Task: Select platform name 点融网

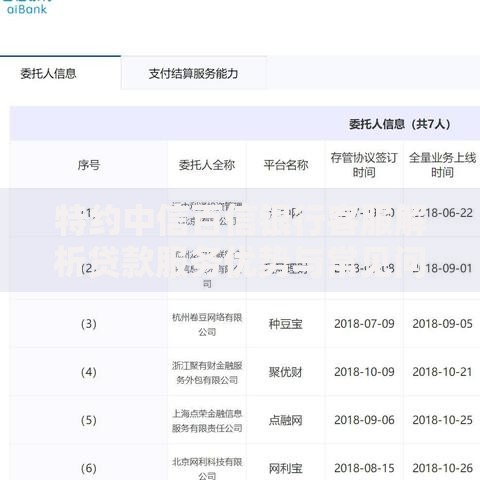Action: pyautogui.click(x=286, y=420)
